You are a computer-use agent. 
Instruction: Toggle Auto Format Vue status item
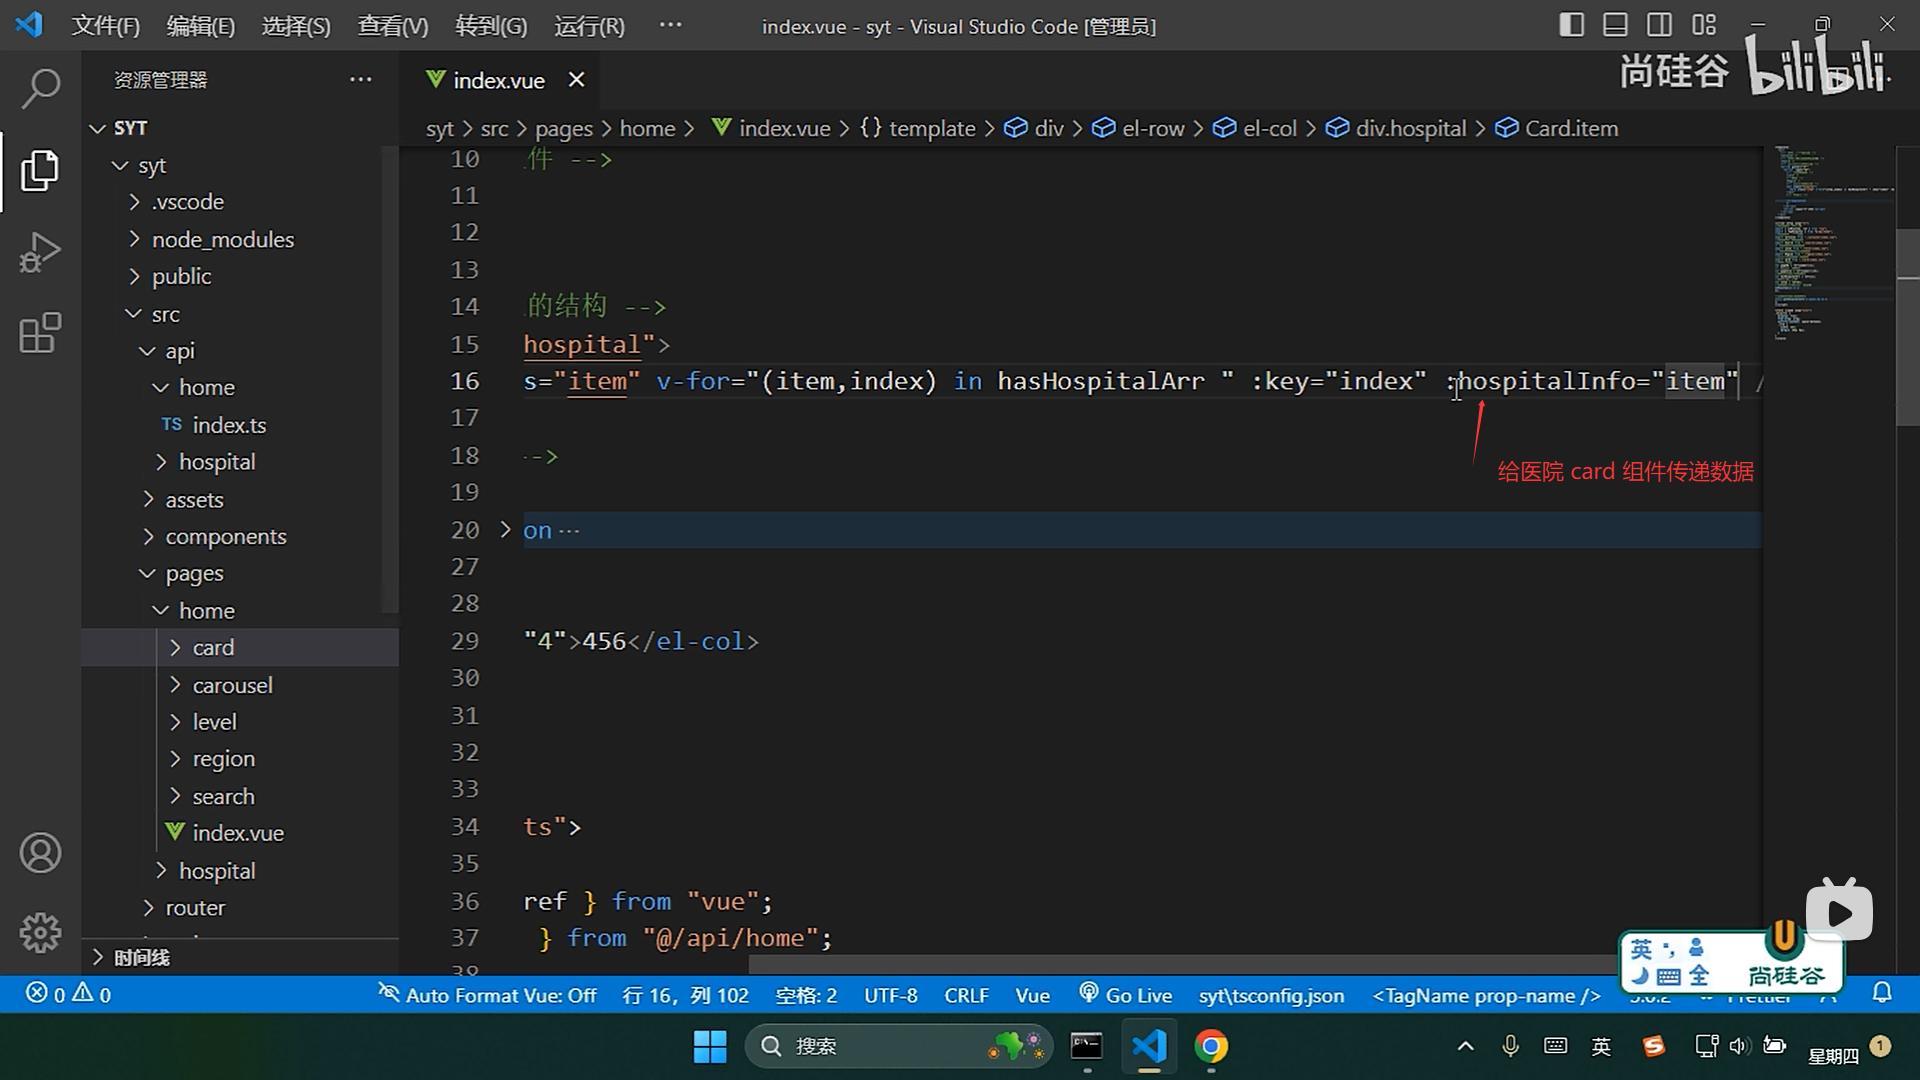coord(487,995)
